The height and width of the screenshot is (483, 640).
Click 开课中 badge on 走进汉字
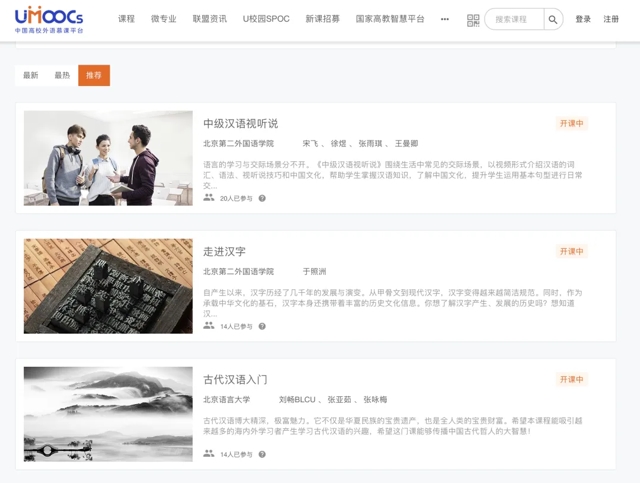[x=571, y=251]
